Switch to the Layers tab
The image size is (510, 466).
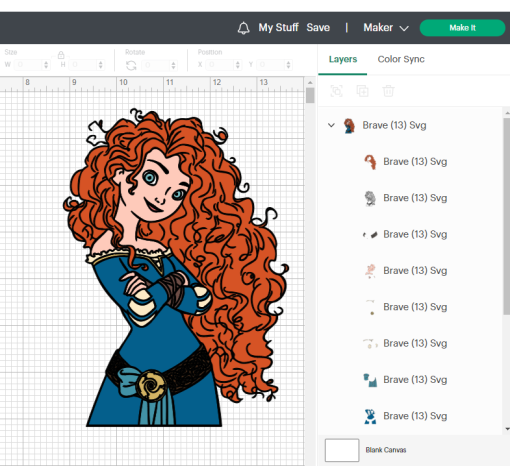[343, 59]
